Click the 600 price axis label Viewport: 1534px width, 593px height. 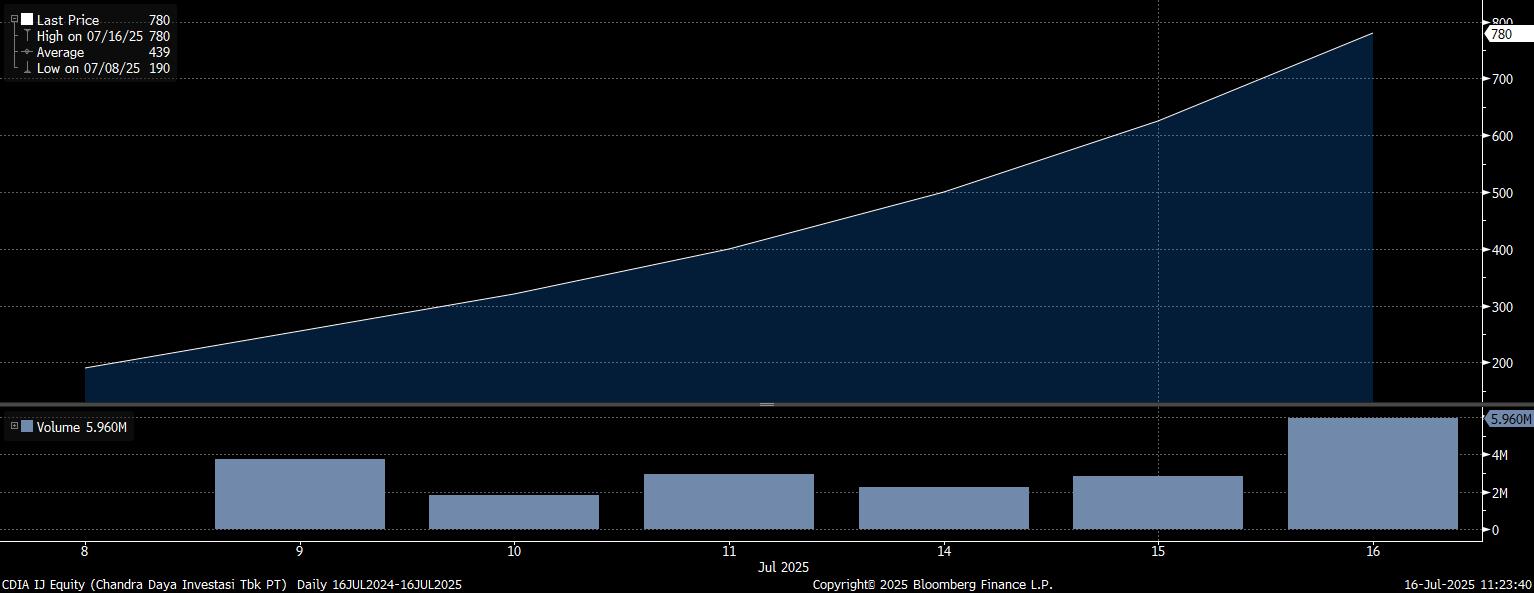point(1502,136)
